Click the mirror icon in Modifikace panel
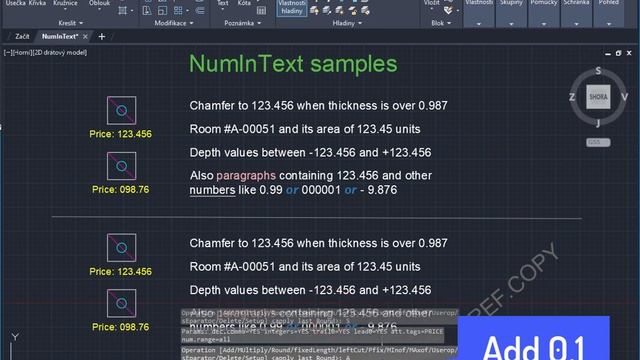Image resolution: width=640 pixels, height=360 pixels. [147, 11]
